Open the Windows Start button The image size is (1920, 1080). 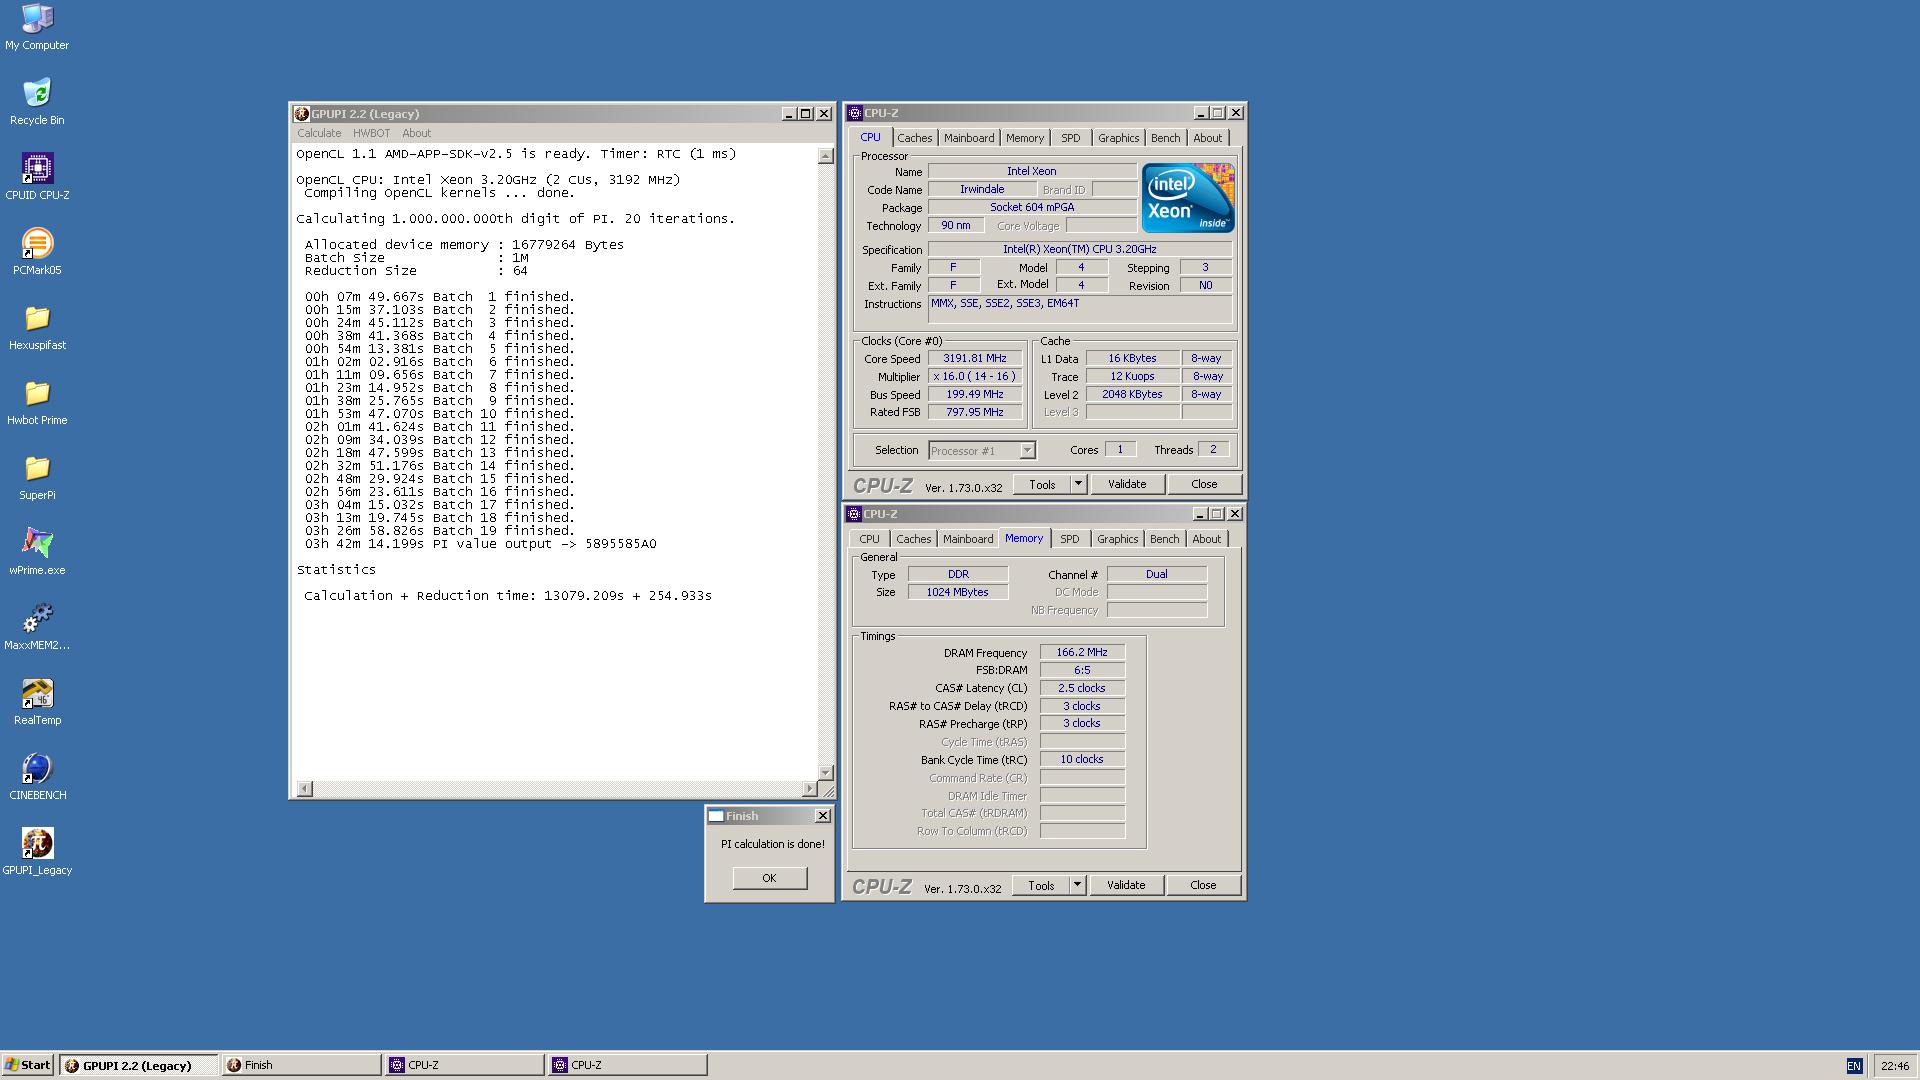28,1065
